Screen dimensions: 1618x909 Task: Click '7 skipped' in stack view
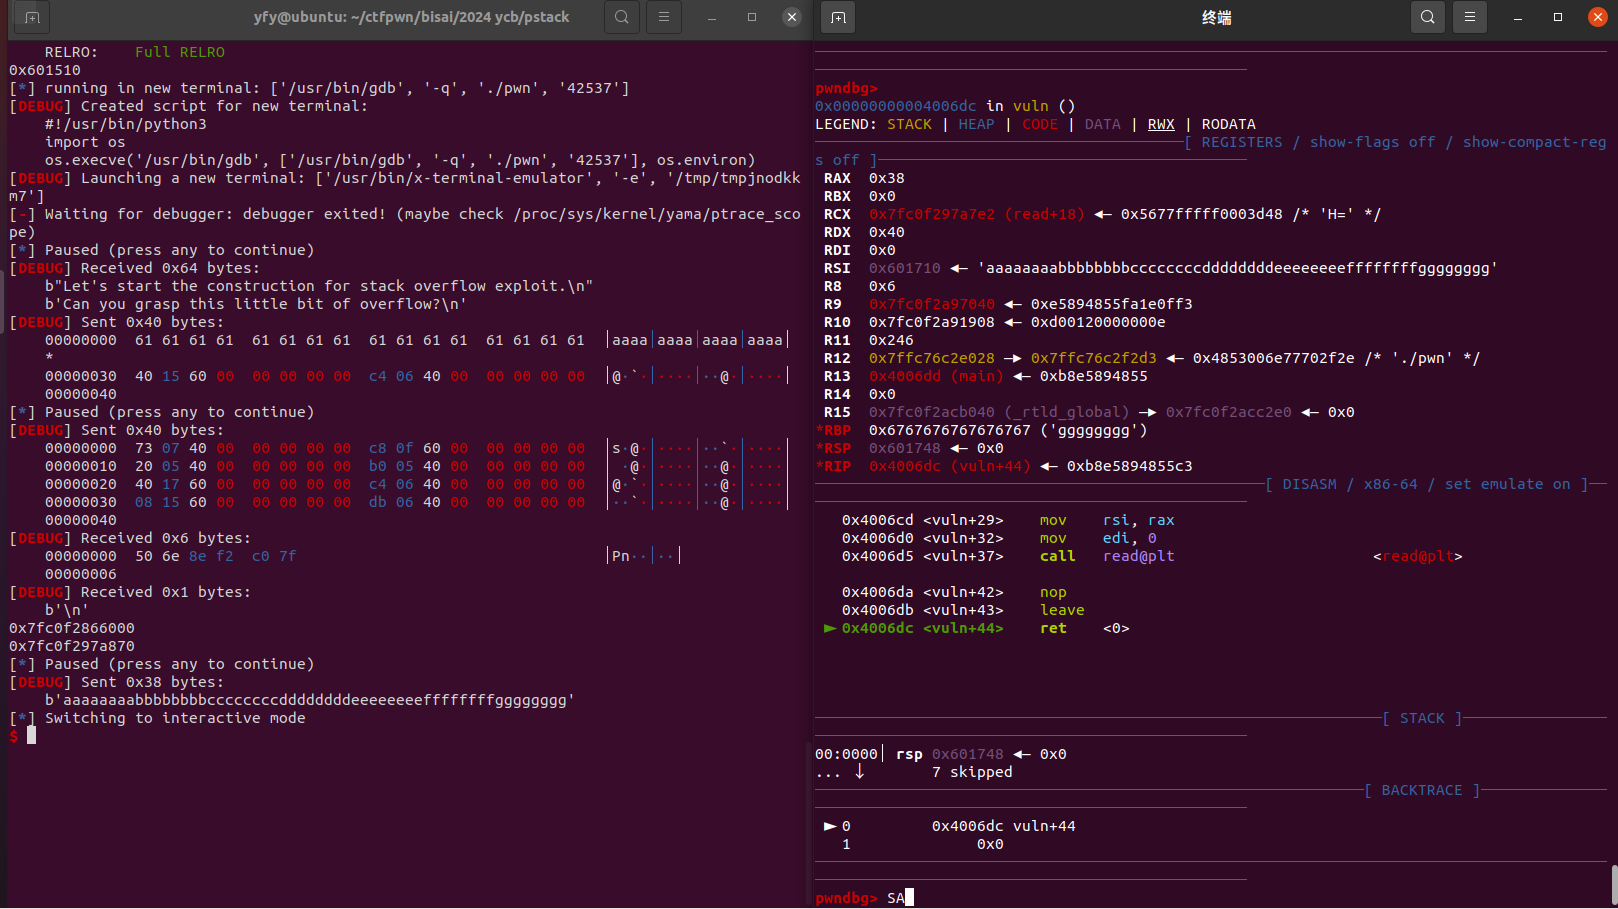pos(972,772)
